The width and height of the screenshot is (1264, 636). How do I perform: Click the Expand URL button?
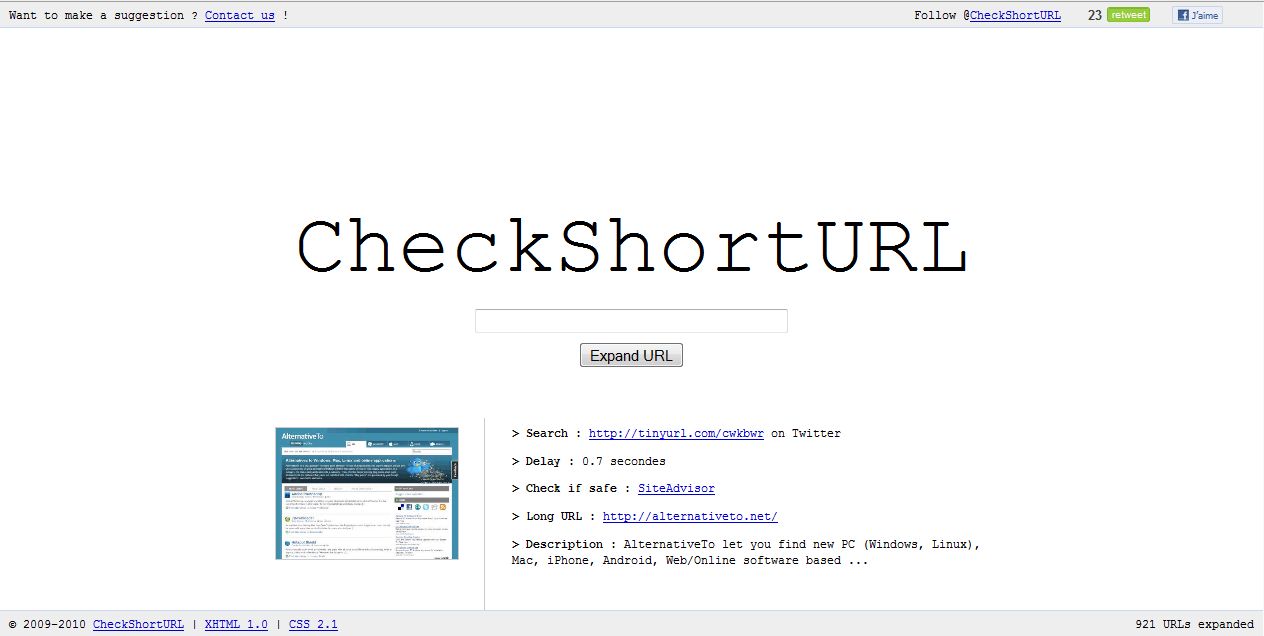coord(631,355)
